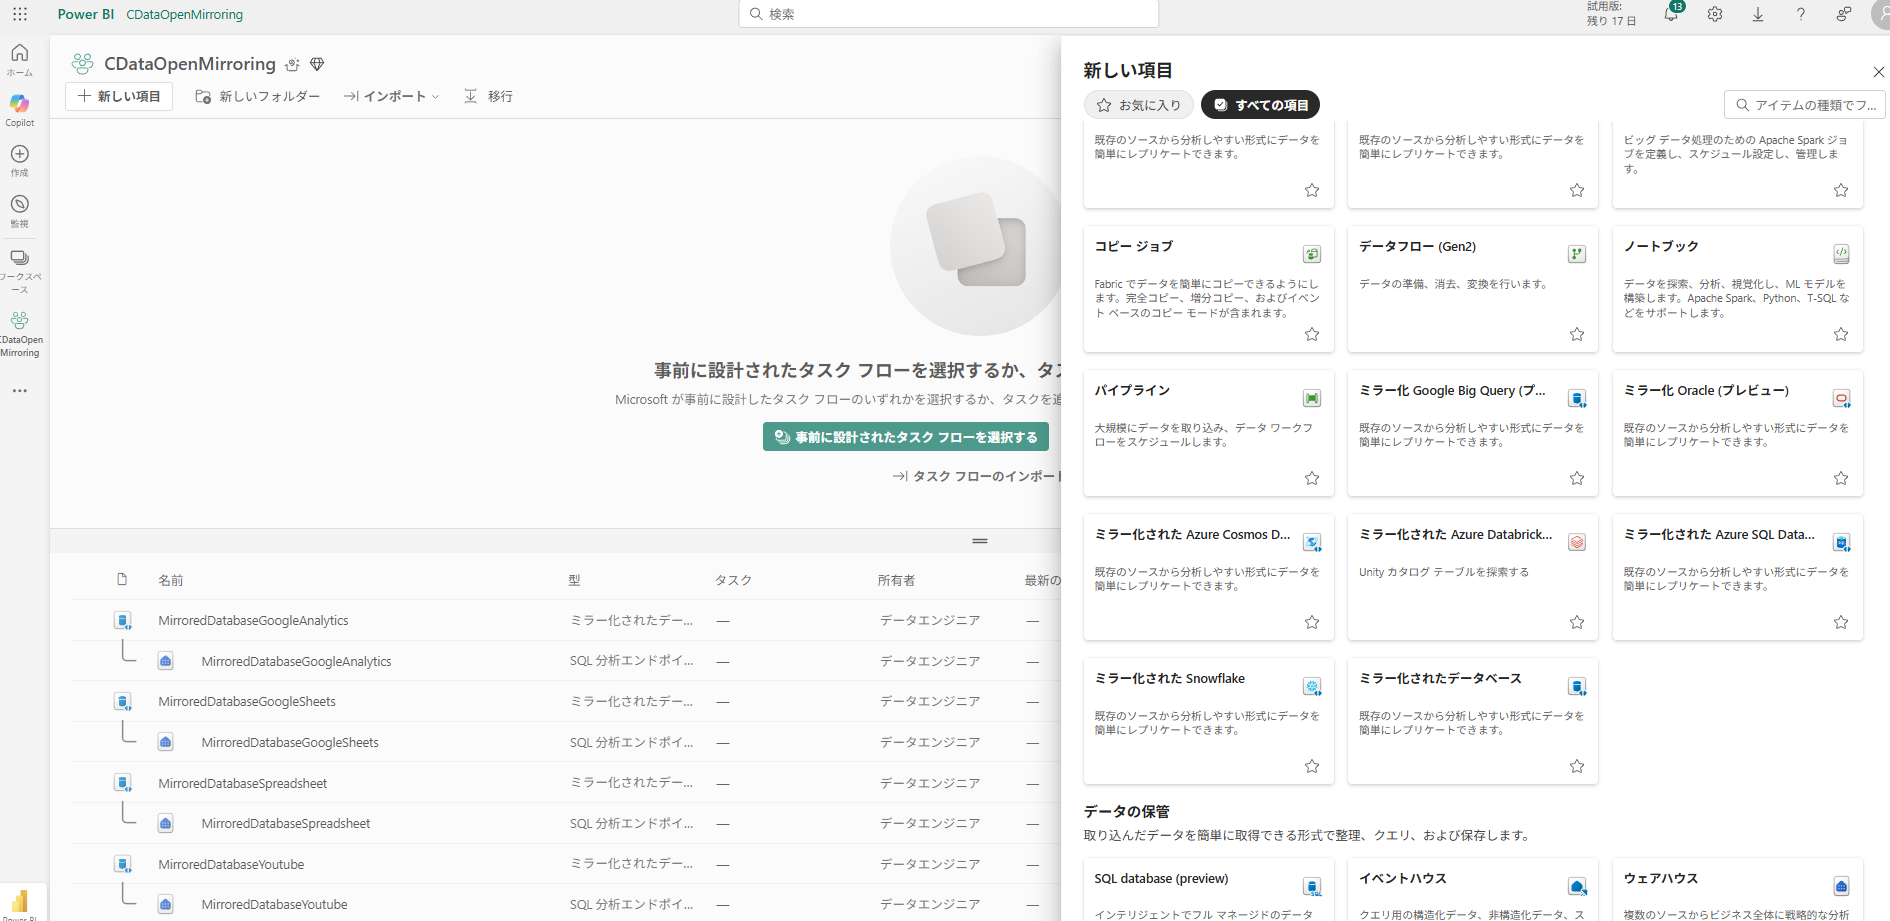Open the Create (作成) sidebar icon
This screenshot has width=1890, height=921.
[x=20, y=160]
